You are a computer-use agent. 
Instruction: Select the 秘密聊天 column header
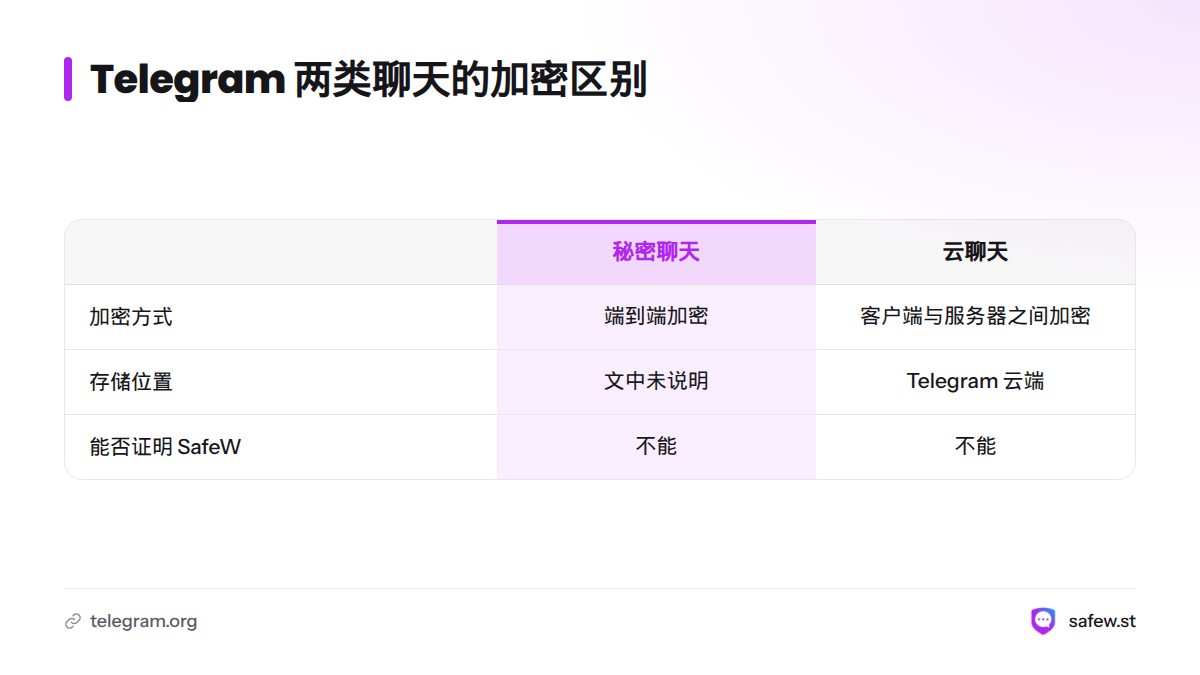pyautogui.click(x=656, y=252)
